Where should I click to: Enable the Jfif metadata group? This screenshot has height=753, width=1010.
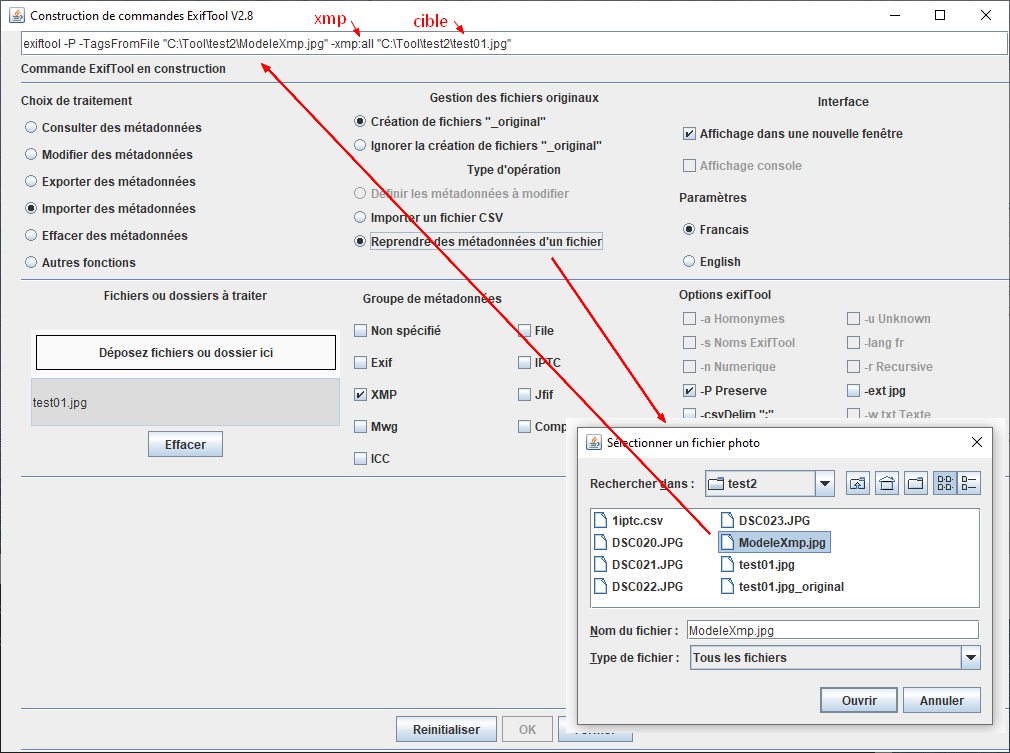point(524,394)
